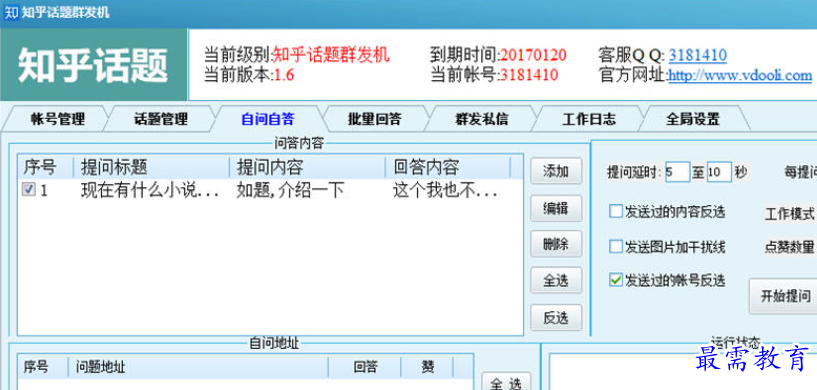Switch to the 话题管理 tab
The image size is (817, 390).
point(161,119)
